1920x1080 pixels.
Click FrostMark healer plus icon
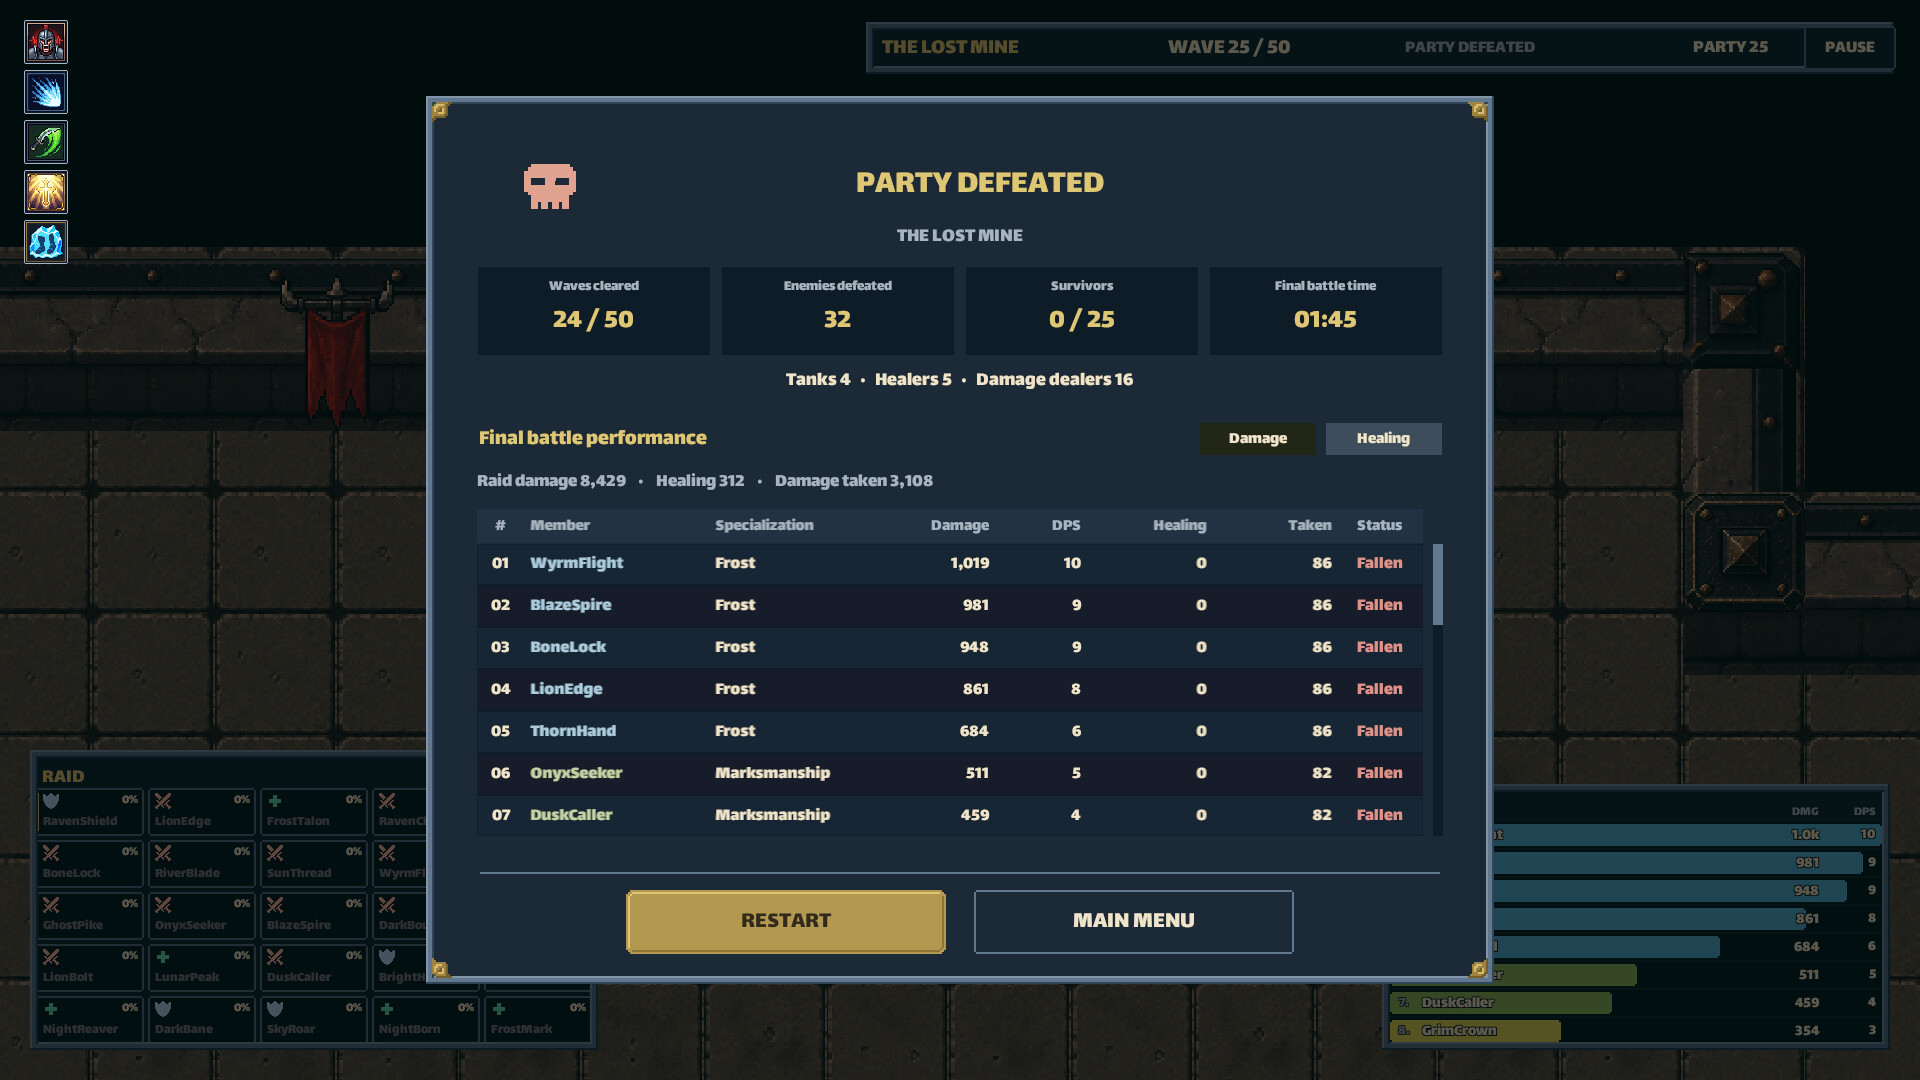(499, 1009)
